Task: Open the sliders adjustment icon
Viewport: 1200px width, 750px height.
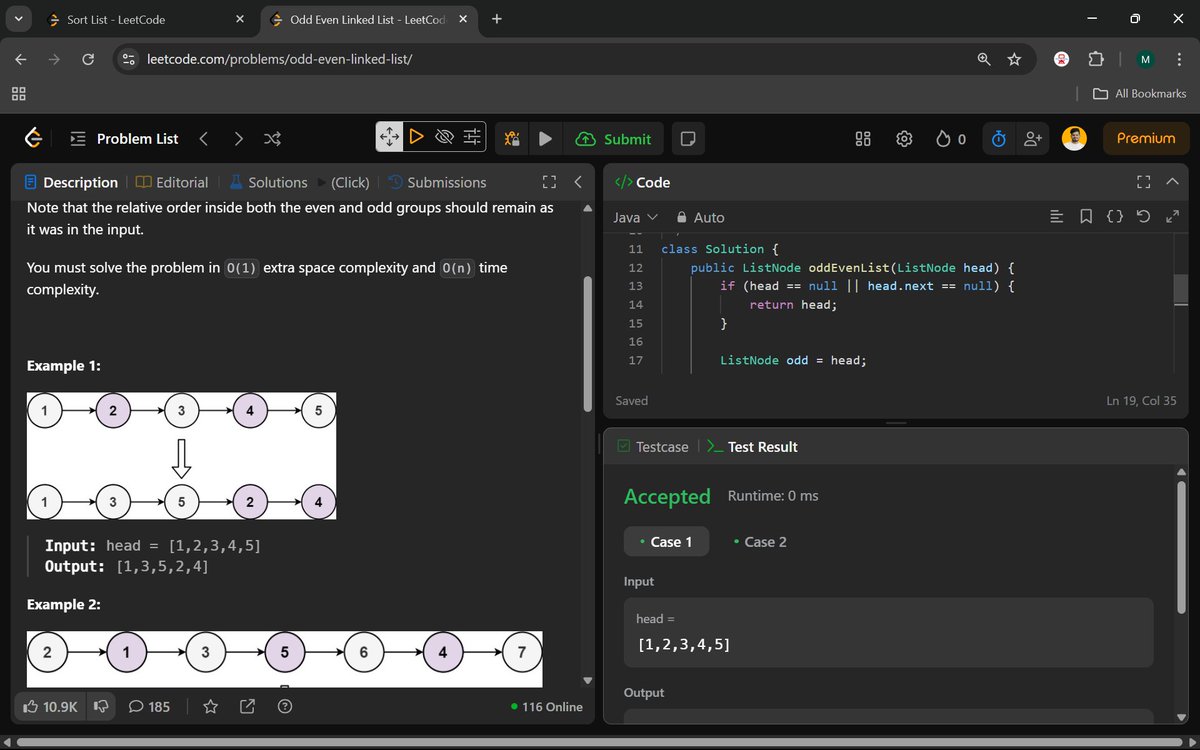Action: tap(473, 137)
